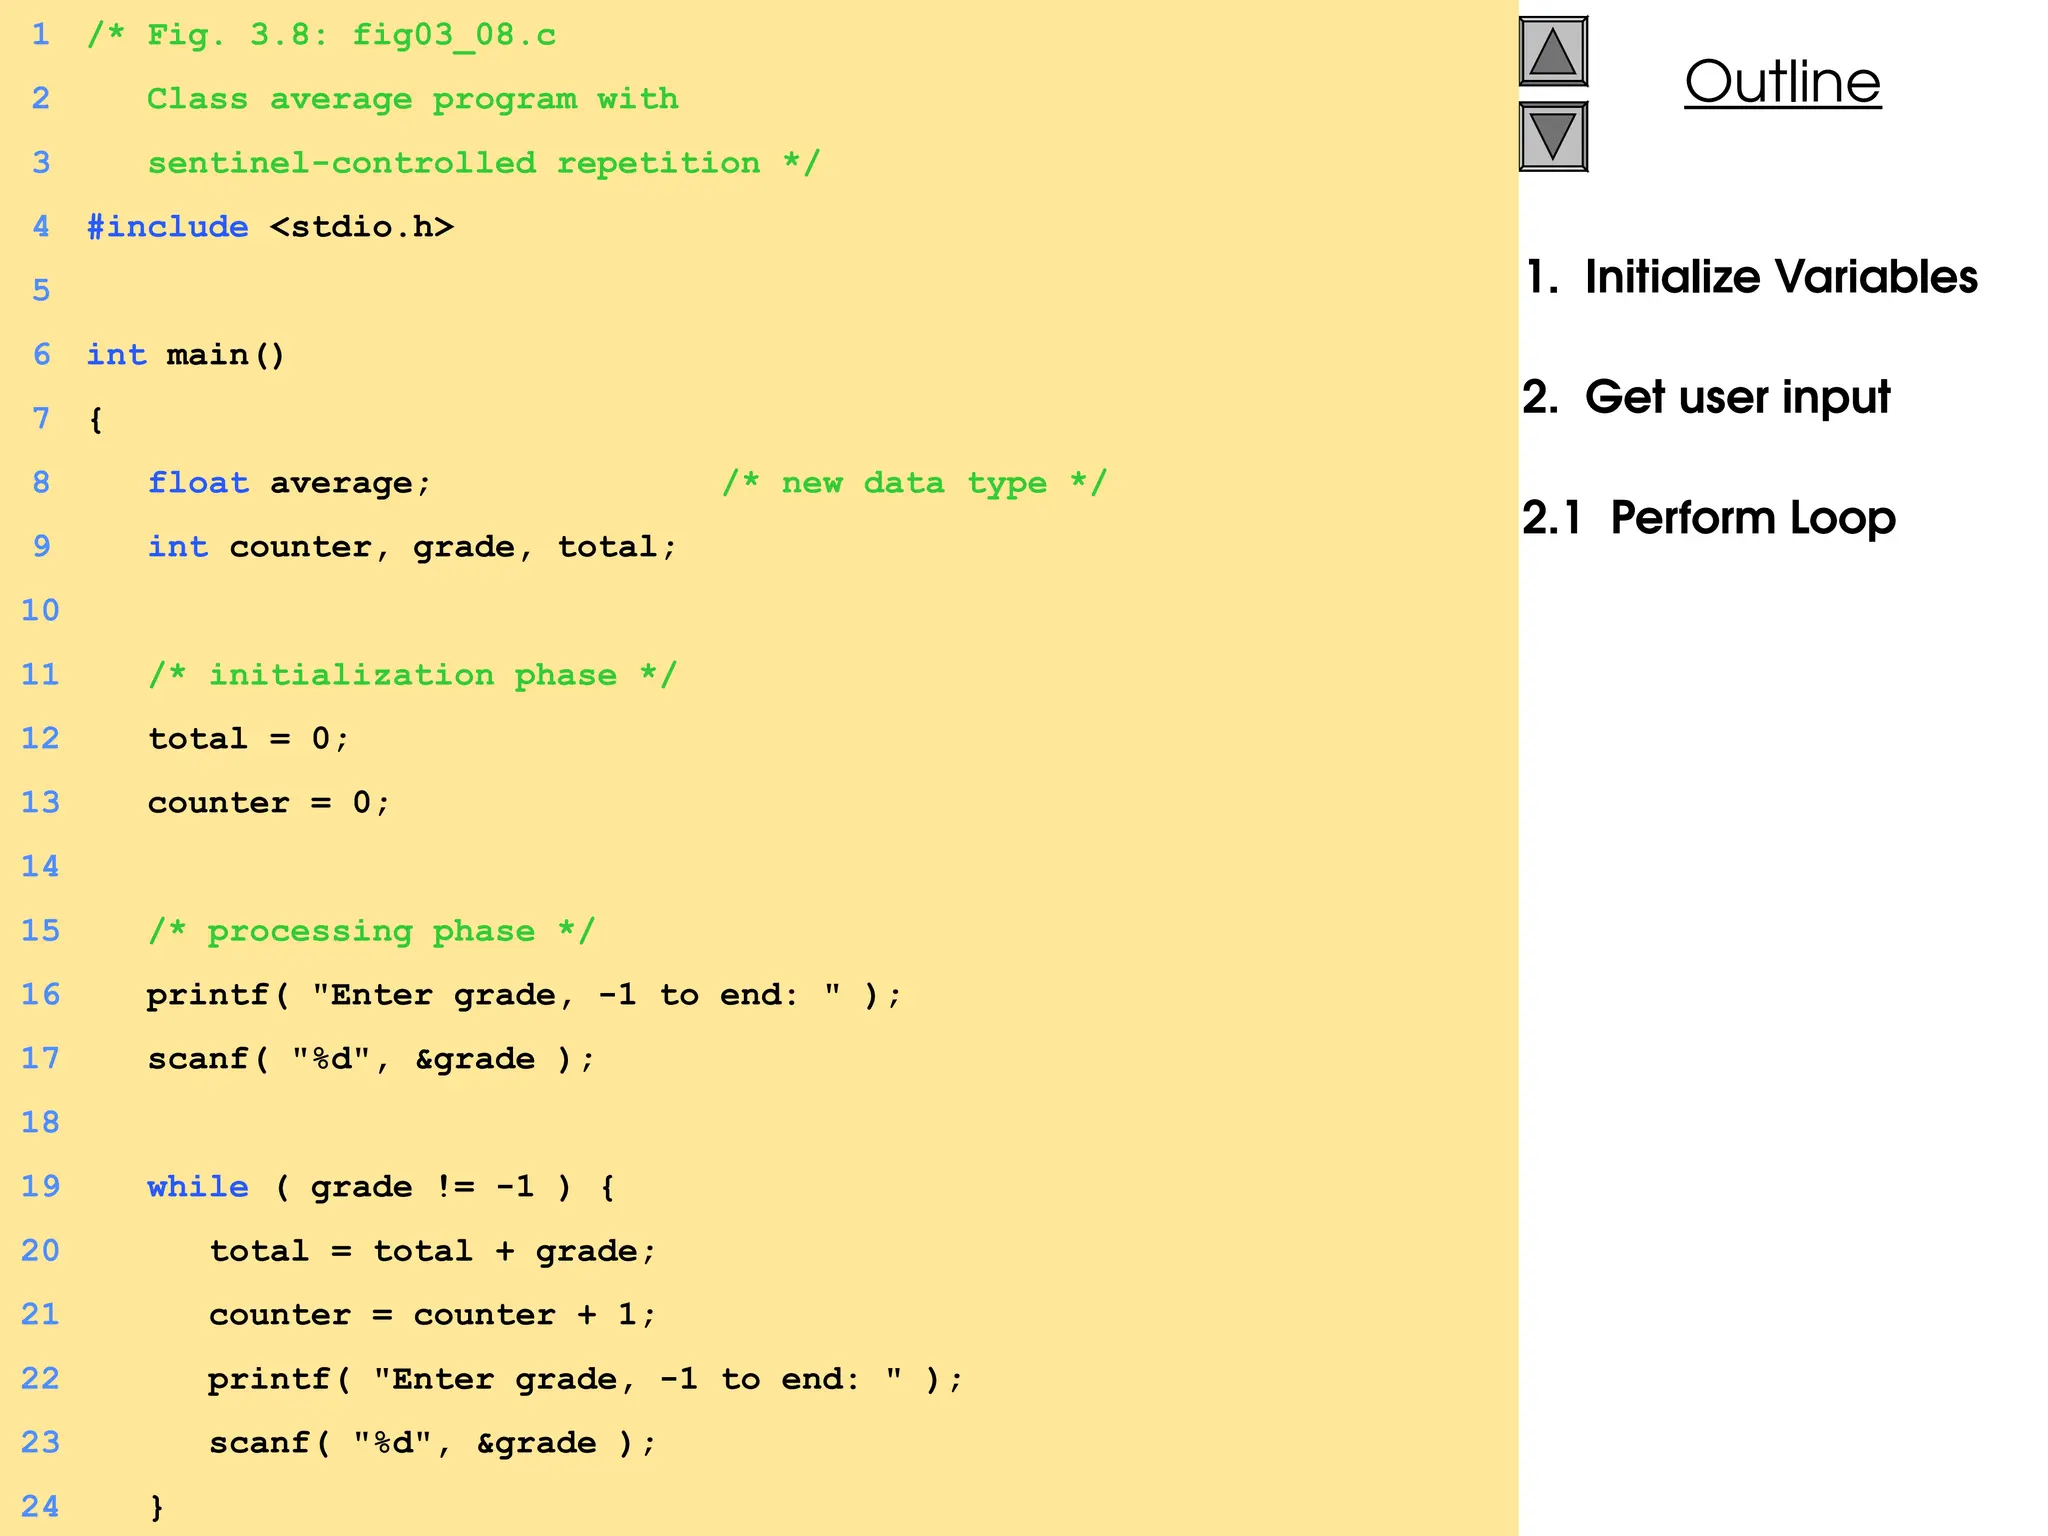Click line number 14
Screen dimensions: 2048x1536
(x=41, y=866)
